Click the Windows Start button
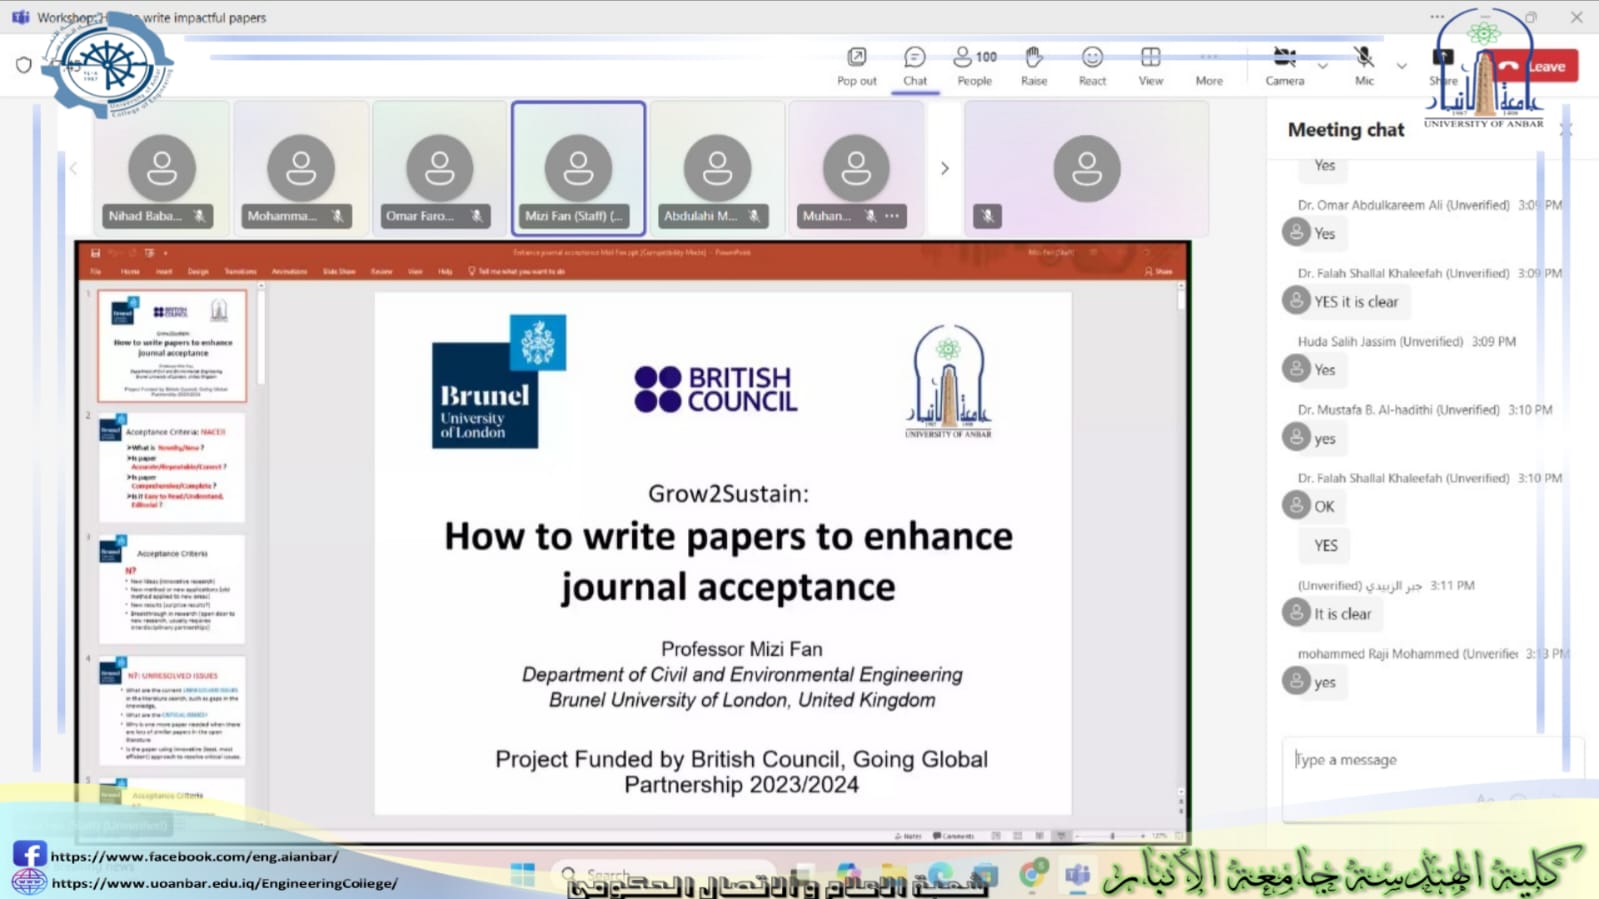The image size is (1599, 899). click(522, 876)
